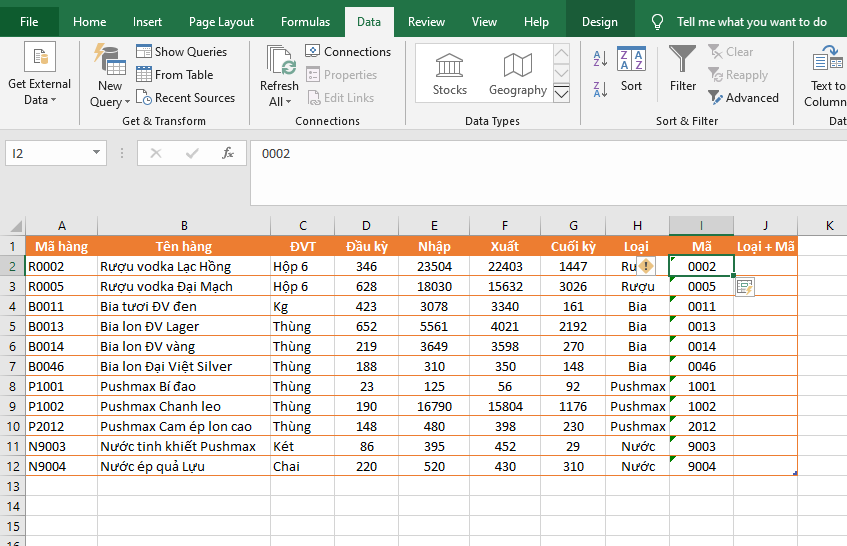Image resolution: width=847 pixels, height=546 pixels.
Task: Sort ascending with A to Z icon
Action: pyautogui.click(x=600, y=59)
